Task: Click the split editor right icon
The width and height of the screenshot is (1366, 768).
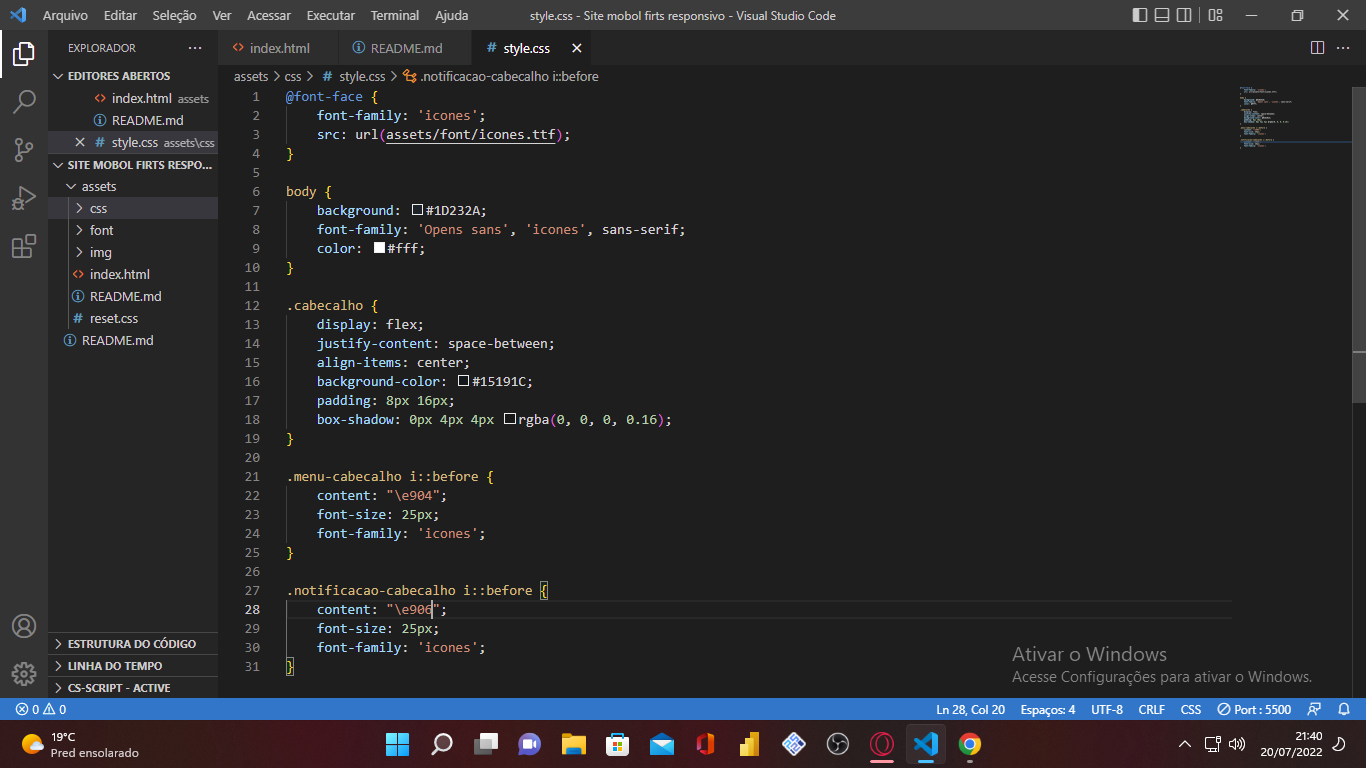Action: [1317, 48]
